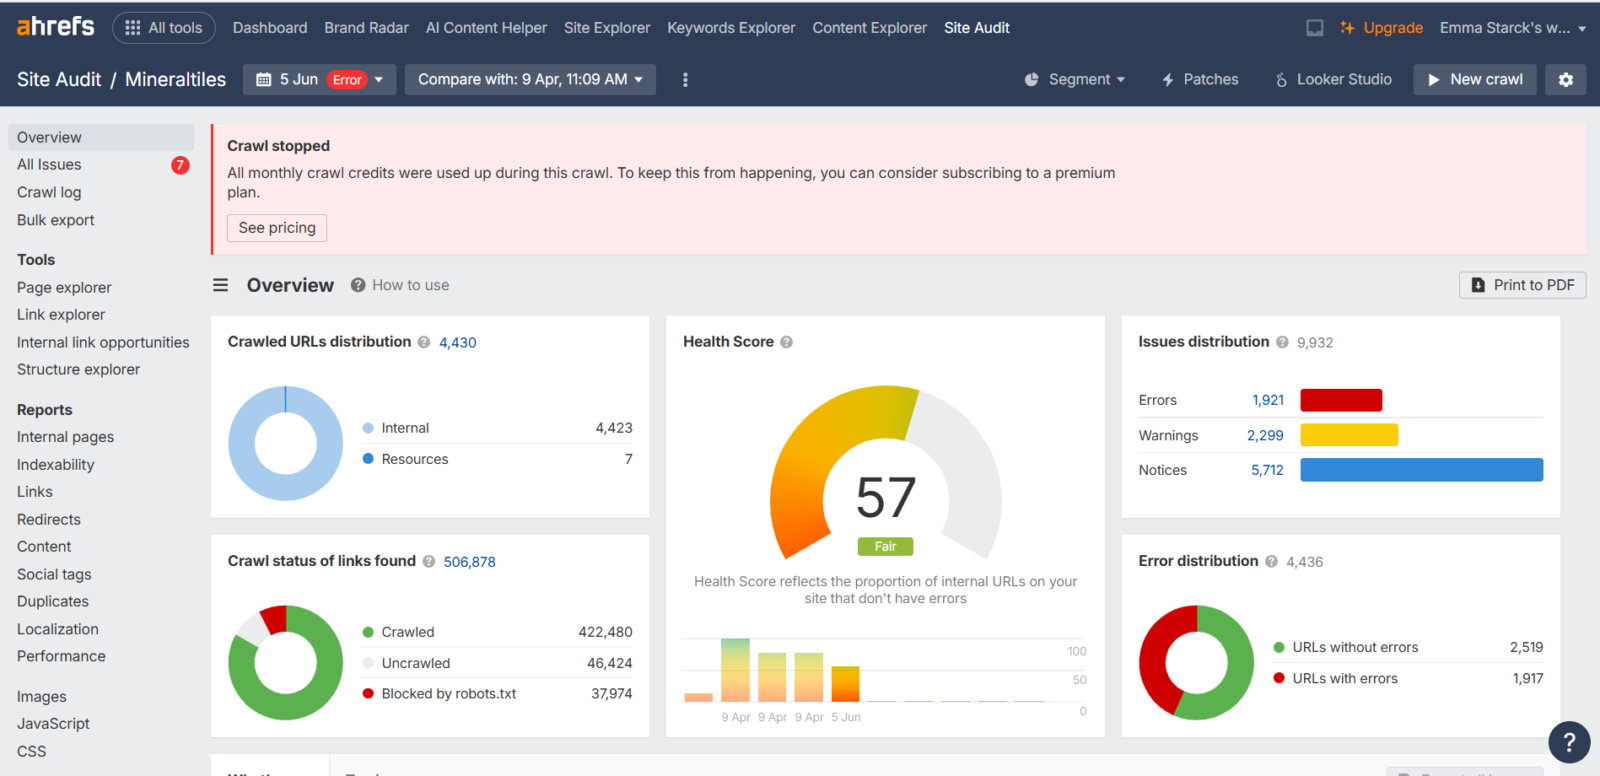Click help icon beside Error distribution

(1272, 562)
